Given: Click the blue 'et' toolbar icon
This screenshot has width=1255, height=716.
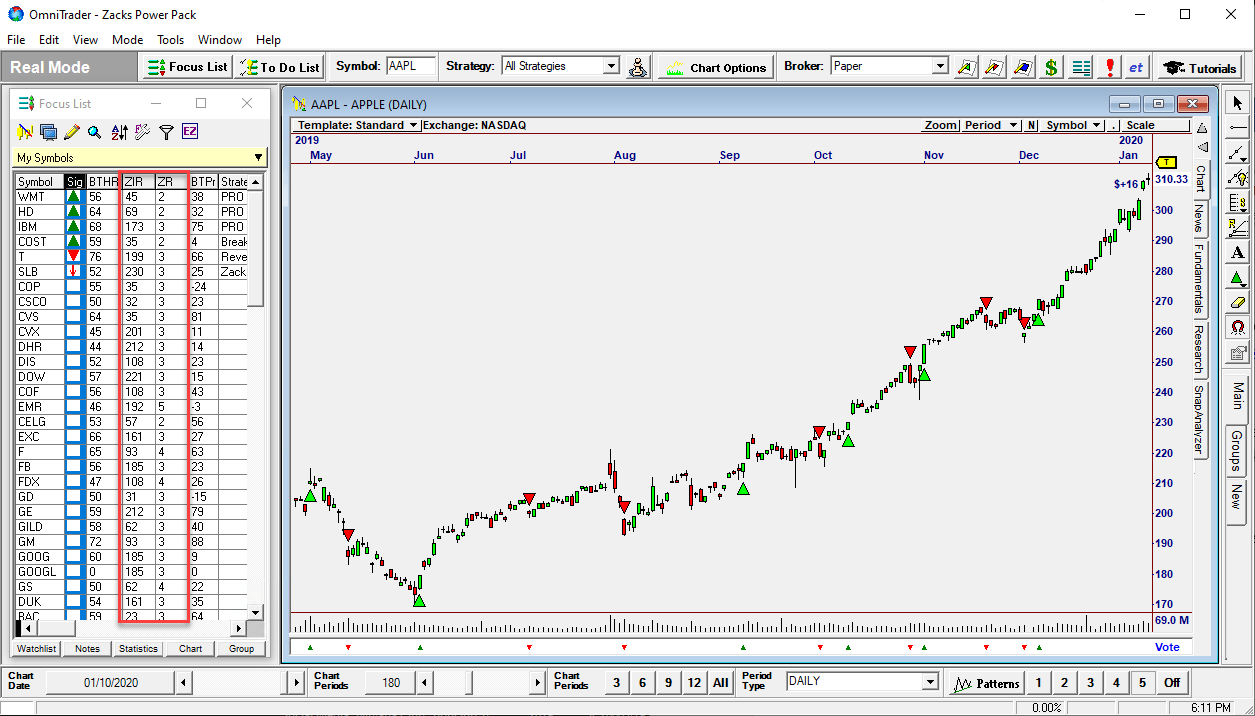Looking at the screenshot, I should (1136, 67).
